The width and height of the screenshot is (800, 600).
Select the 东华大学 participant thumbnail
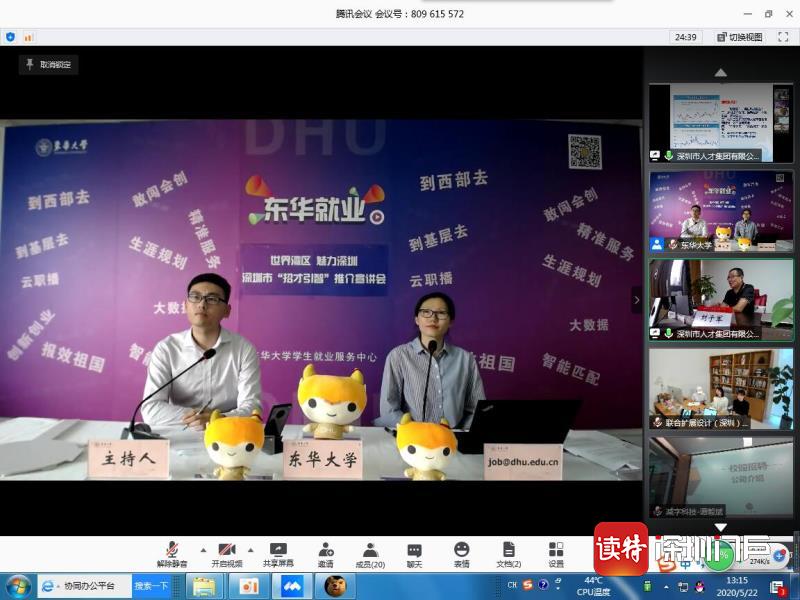(x=720, y=211)
